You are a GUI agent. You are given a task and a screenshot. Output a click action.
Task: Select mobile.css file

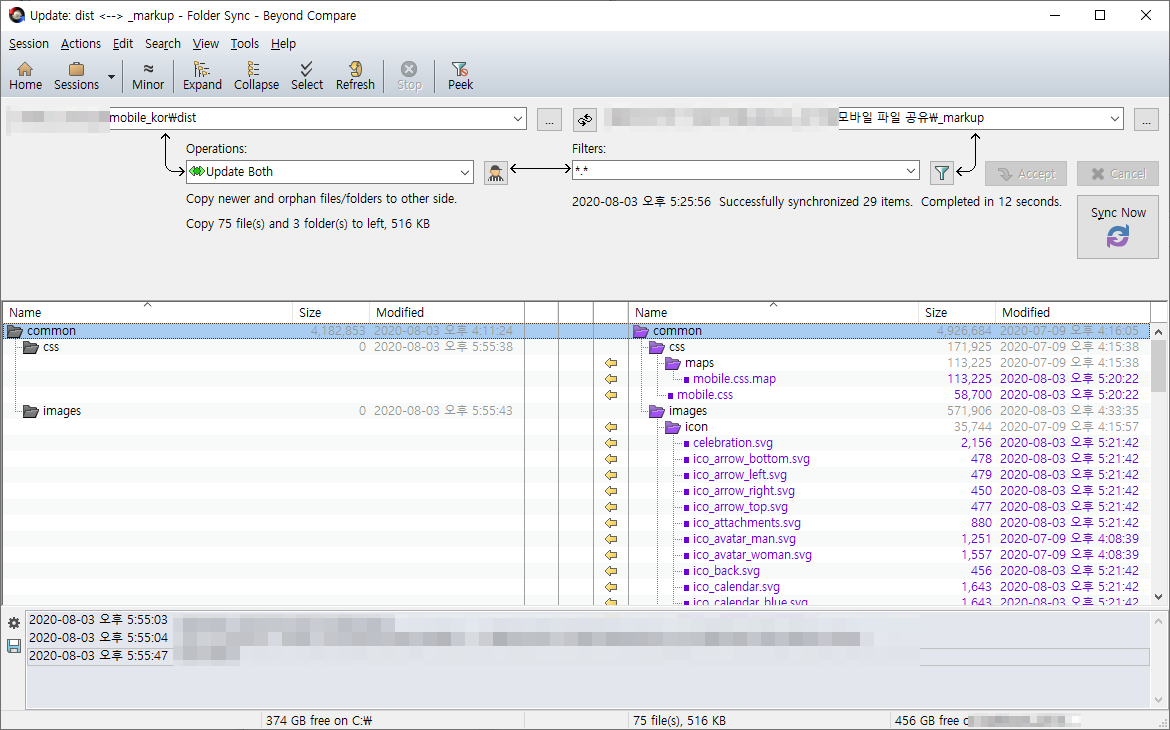tap(705, 395)
